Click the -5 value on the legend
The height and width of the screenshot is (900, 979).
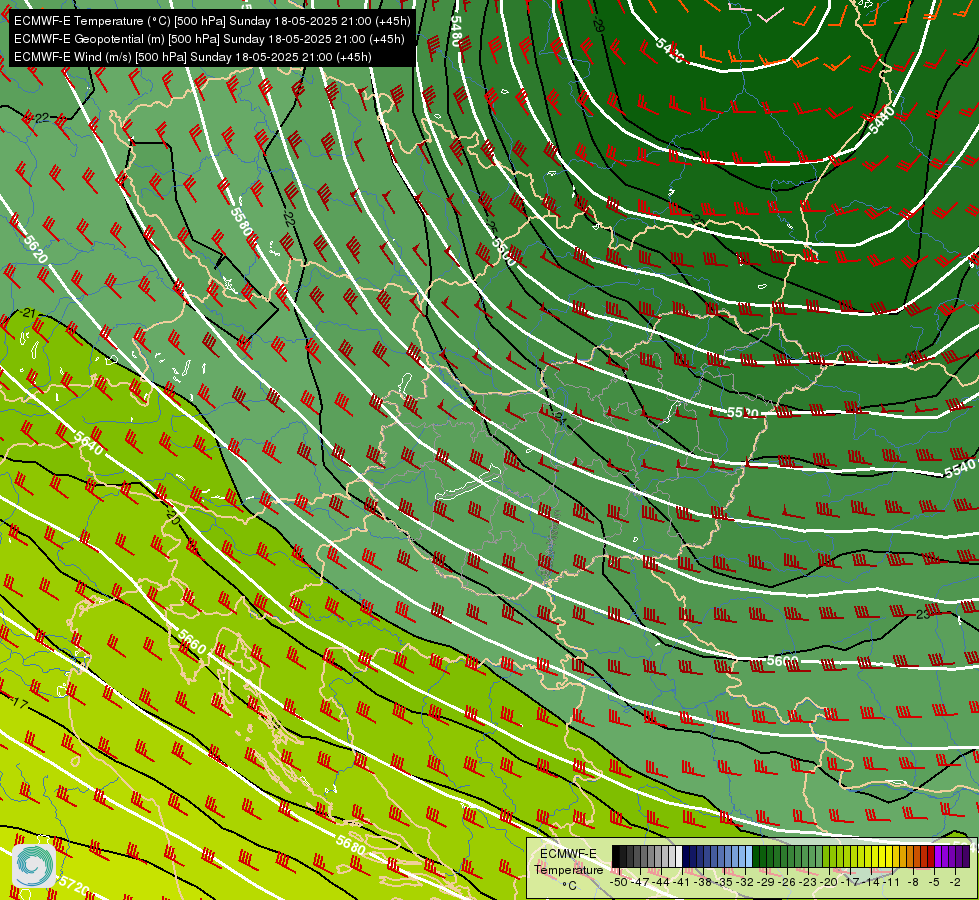click(934, 882)
